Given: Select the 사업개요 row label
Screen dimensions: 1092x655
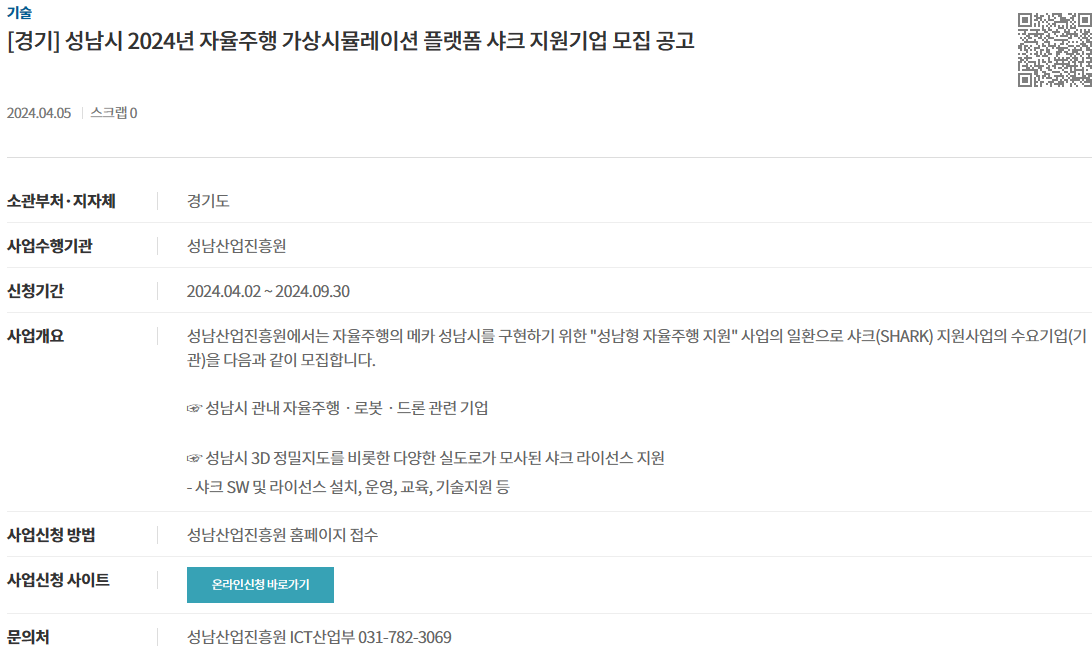Looking at the screenshot, I should [x=36, y=336].
